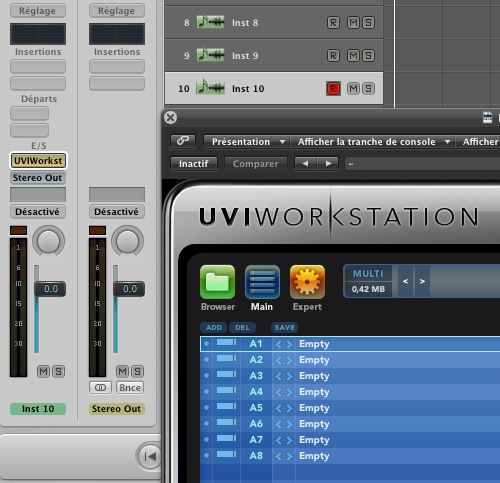This screenshot has width=500, height=483.
Task: Open the UVI Workstation Browser folder icon
Action: 217,282
